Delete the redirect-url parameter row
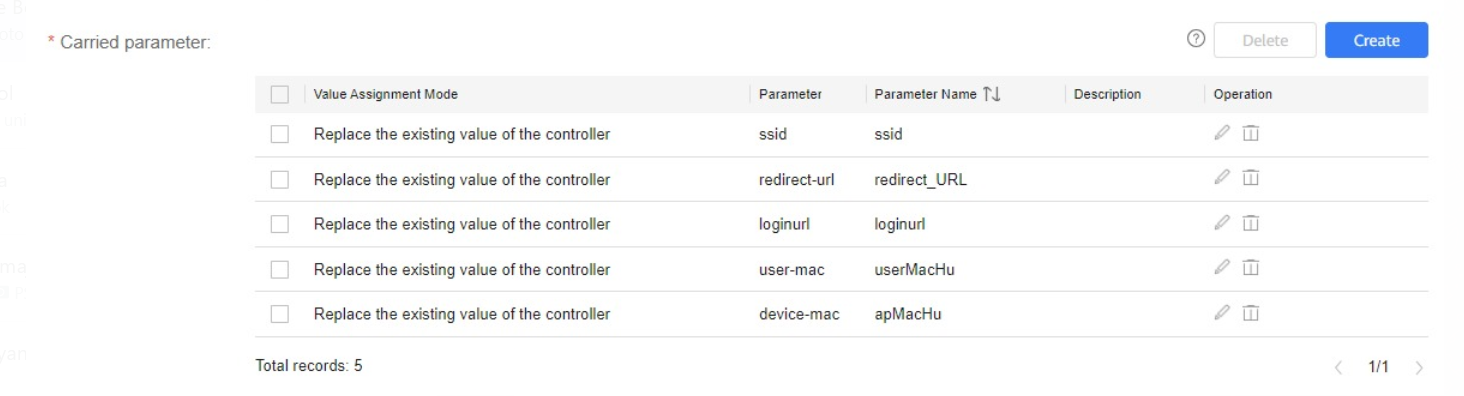1464x396 pixels. coord(1250,178)
